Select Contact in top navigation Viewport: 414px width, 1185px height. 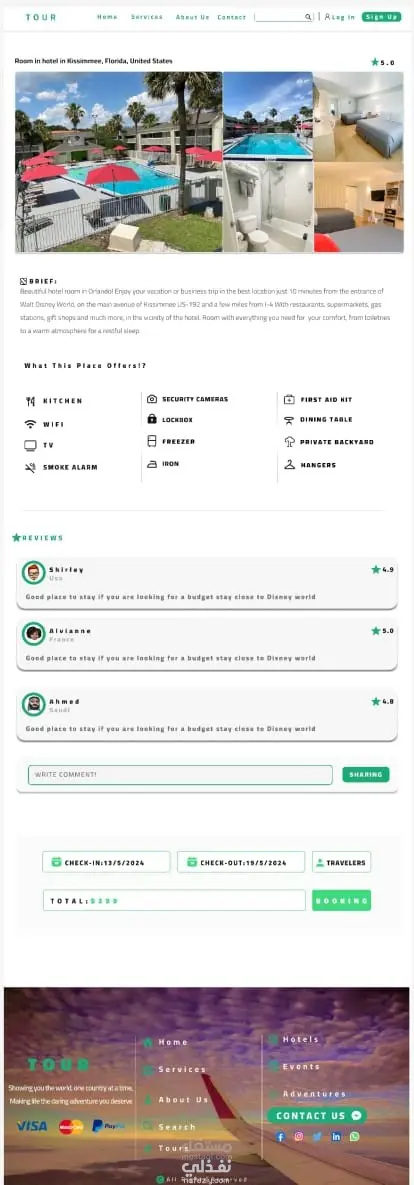point(231,17)
